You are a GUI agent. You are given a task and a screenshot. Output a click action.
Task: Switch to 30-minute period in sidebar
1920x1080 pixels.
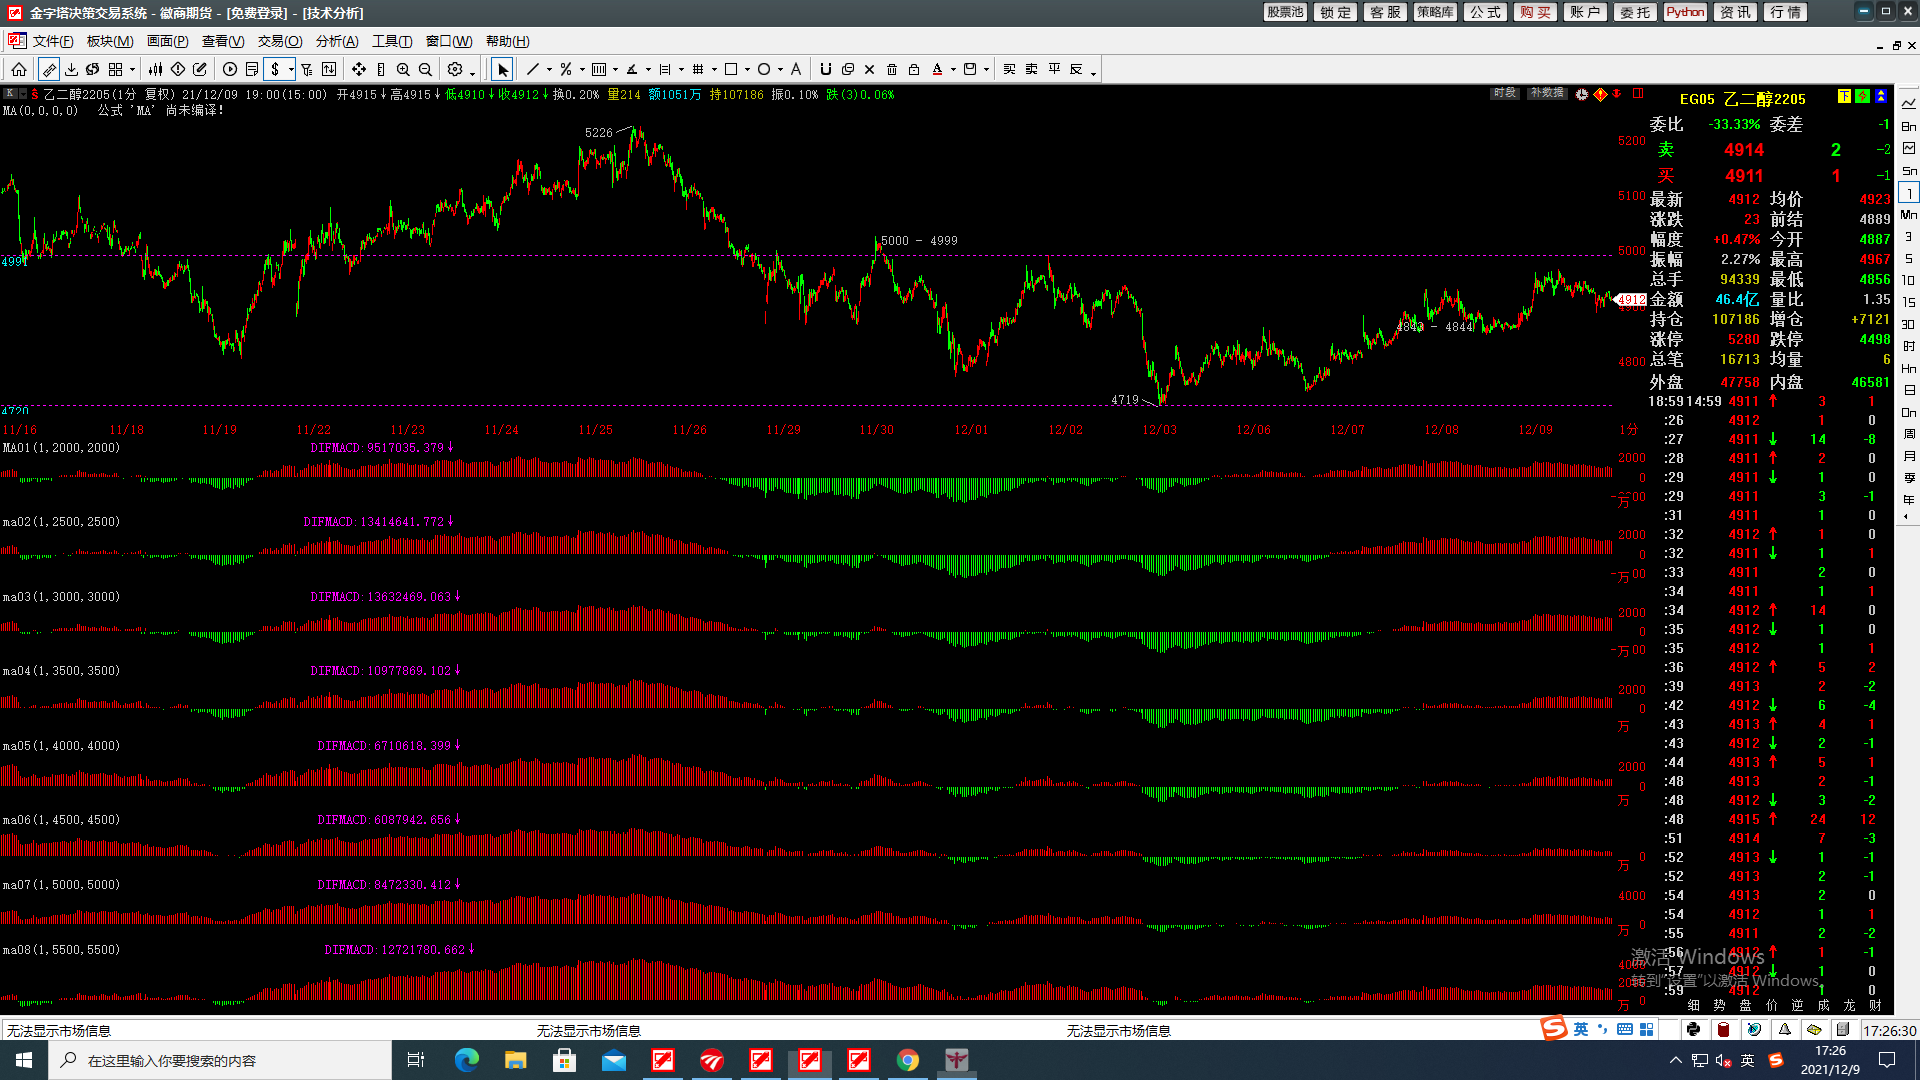click(1909, 324)
